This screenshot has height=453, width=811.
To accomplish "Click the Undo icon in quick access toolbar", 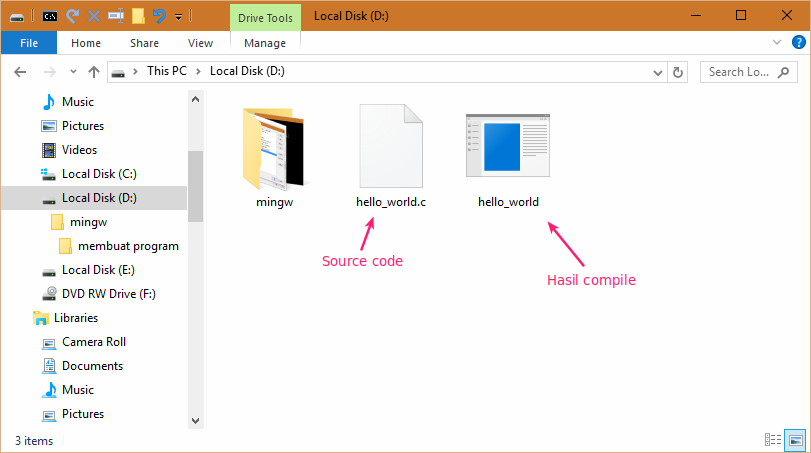I will 159,17.
